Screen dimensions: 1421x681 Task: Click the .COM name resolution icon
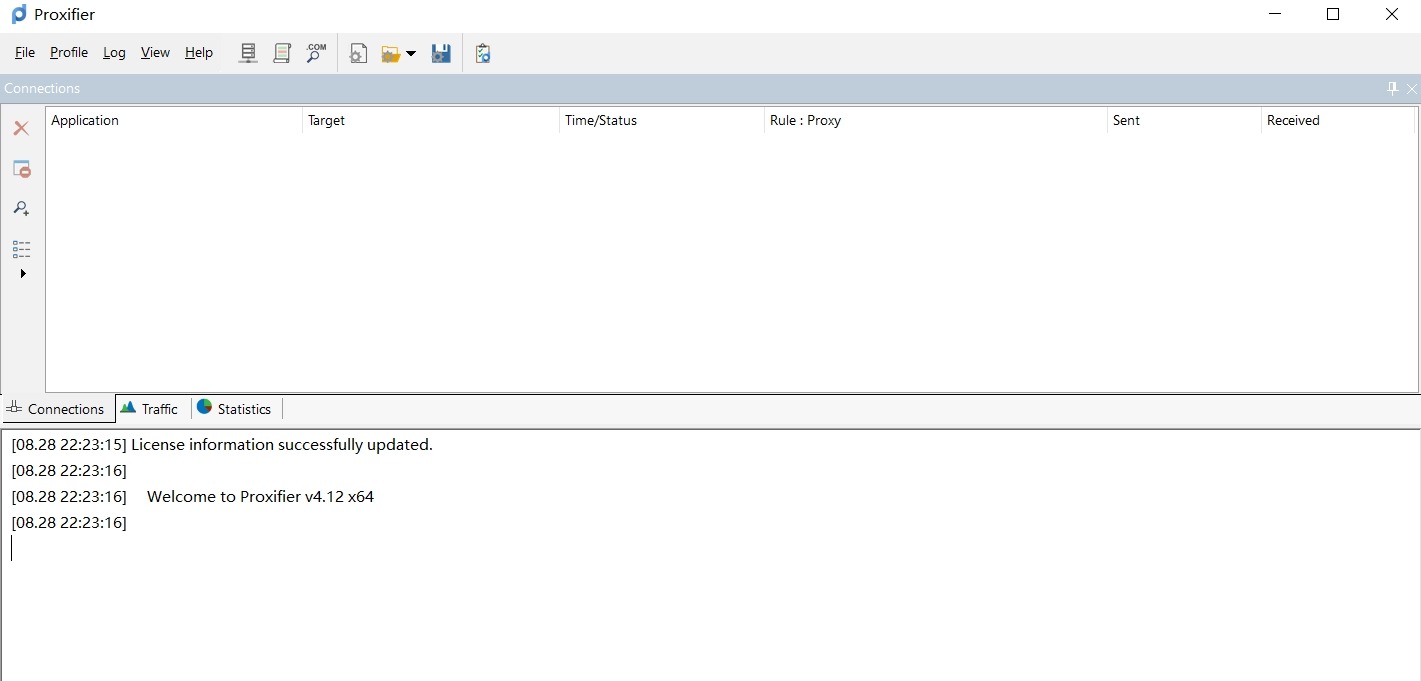[x=316, y=53]
